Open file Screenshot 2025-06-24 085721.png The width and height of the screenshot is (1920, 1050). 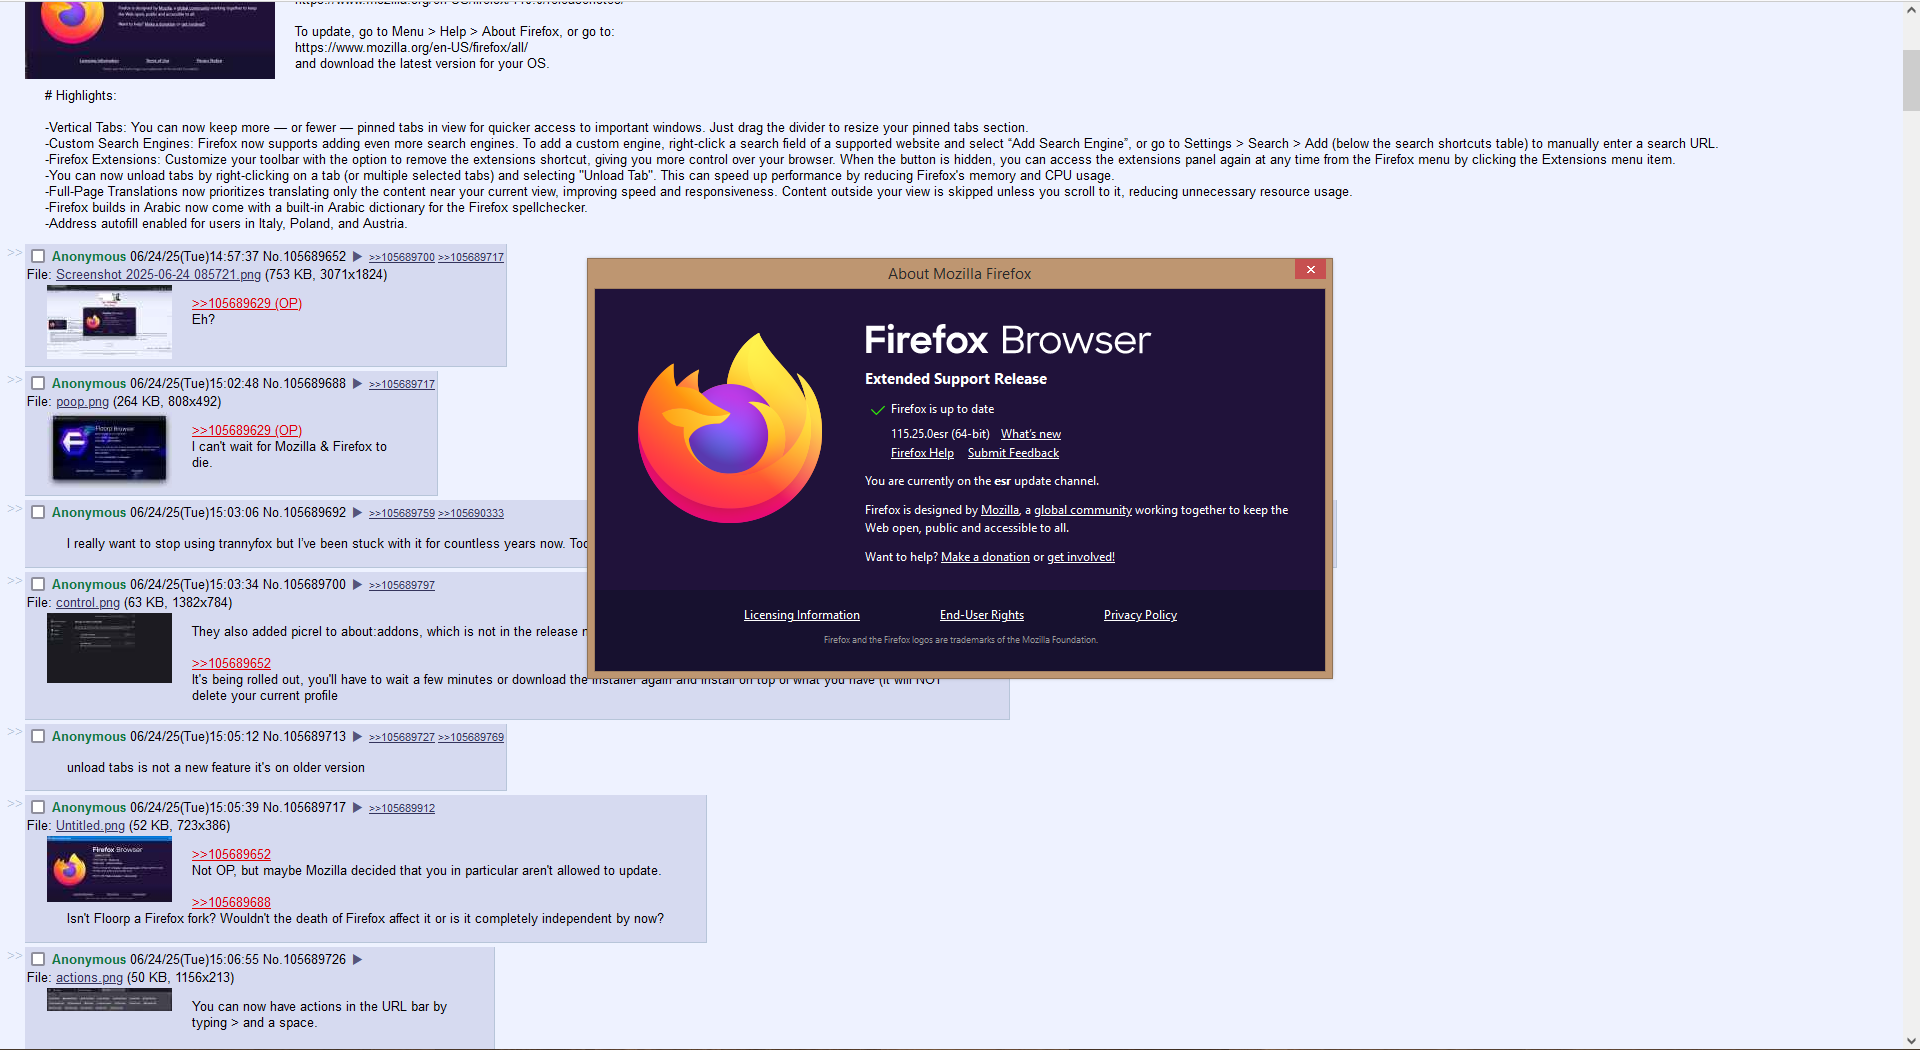point(158,275)
